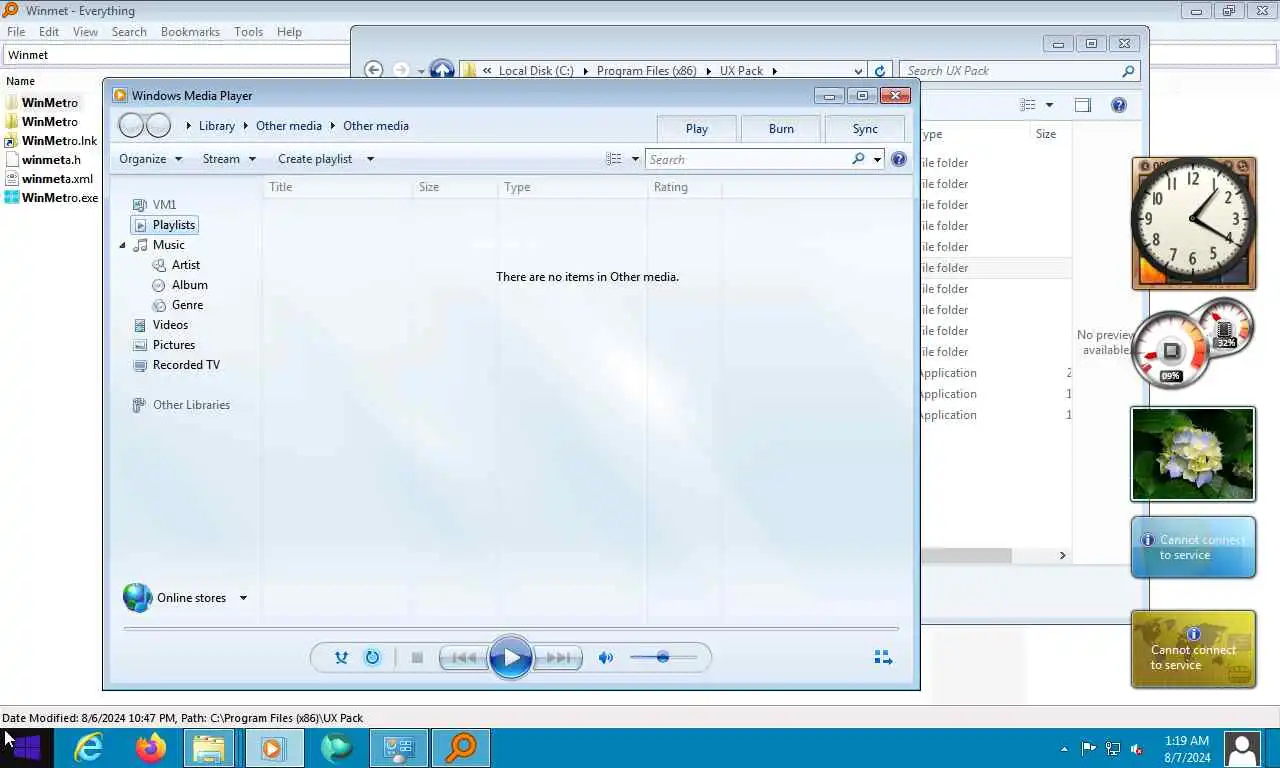Skip to next track button
Viewport: 1280px width, 768px height.
click(x=558, y=657)
